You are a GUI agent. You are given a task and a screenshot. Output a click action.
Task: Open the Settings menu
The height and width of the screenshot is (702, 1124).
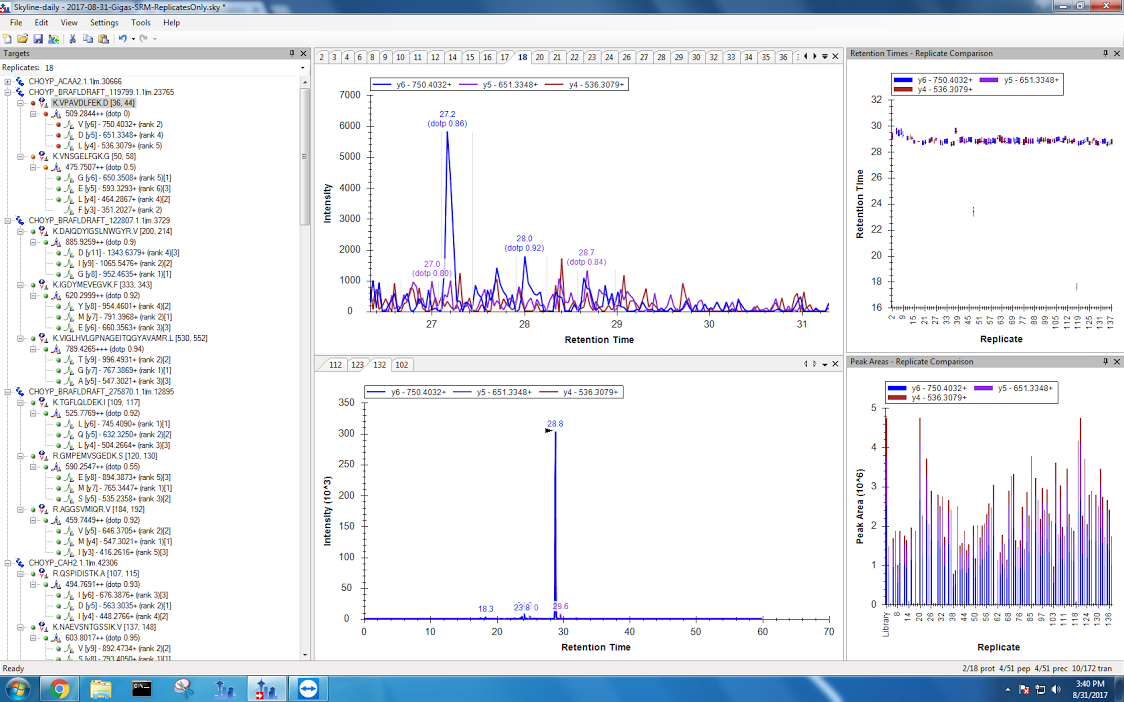tap(103, 22)
